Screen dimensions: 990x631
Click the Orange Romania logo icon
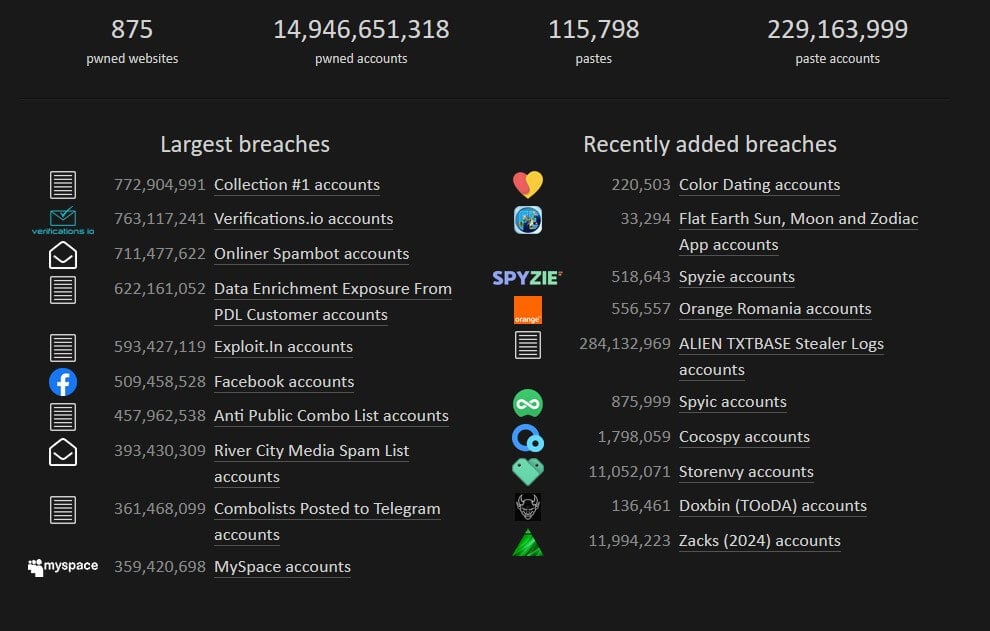(527, 310)
